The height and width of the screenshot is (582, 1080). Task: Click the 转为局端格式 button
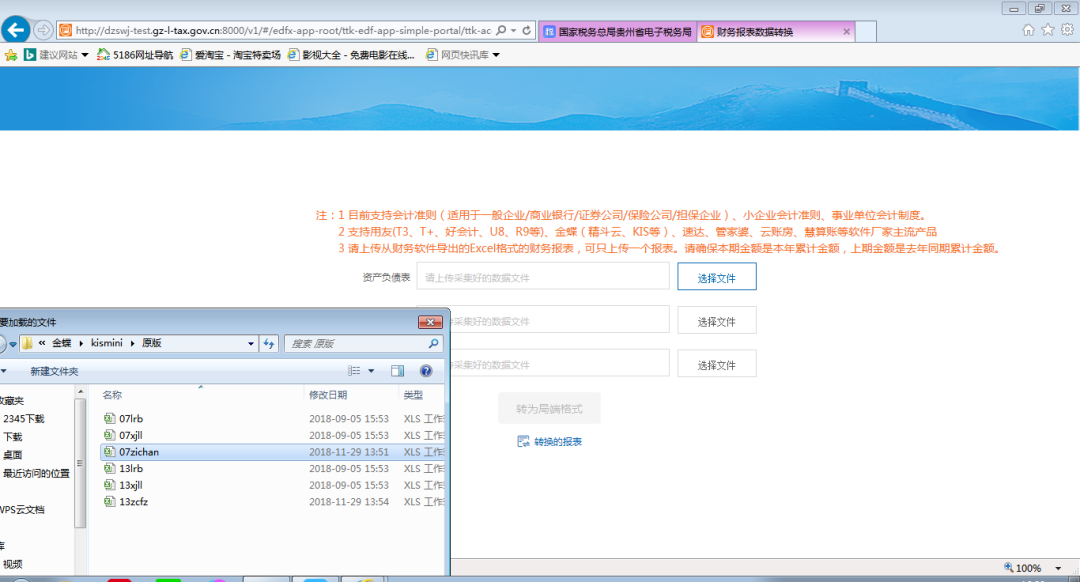coord(549,408)
